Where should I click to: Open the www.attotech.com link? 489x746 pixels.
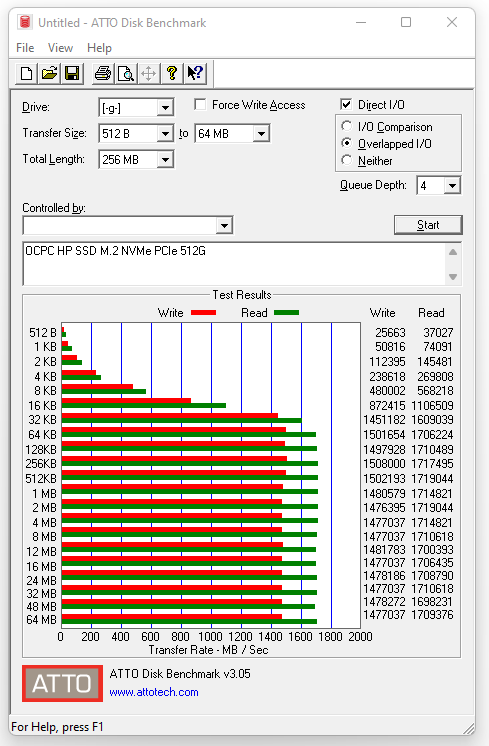pyautogui.click(x=154, y=692)
